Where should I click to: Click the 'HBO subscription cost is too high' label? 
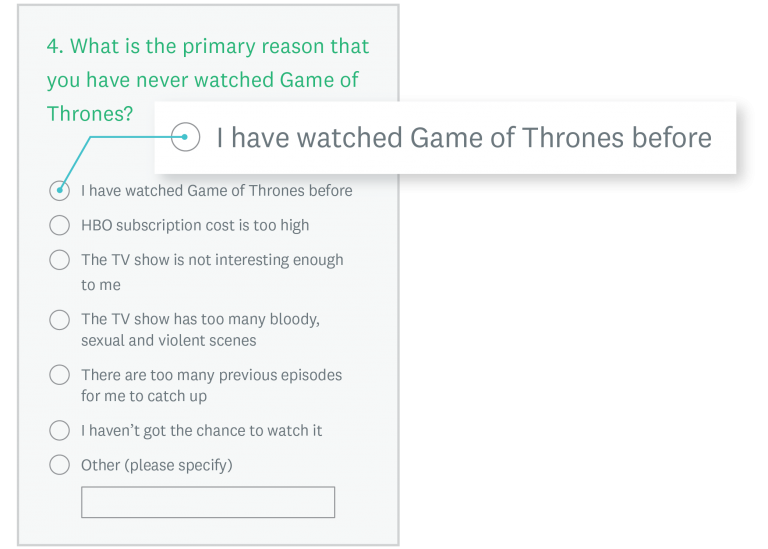click(x=195, y=225)
